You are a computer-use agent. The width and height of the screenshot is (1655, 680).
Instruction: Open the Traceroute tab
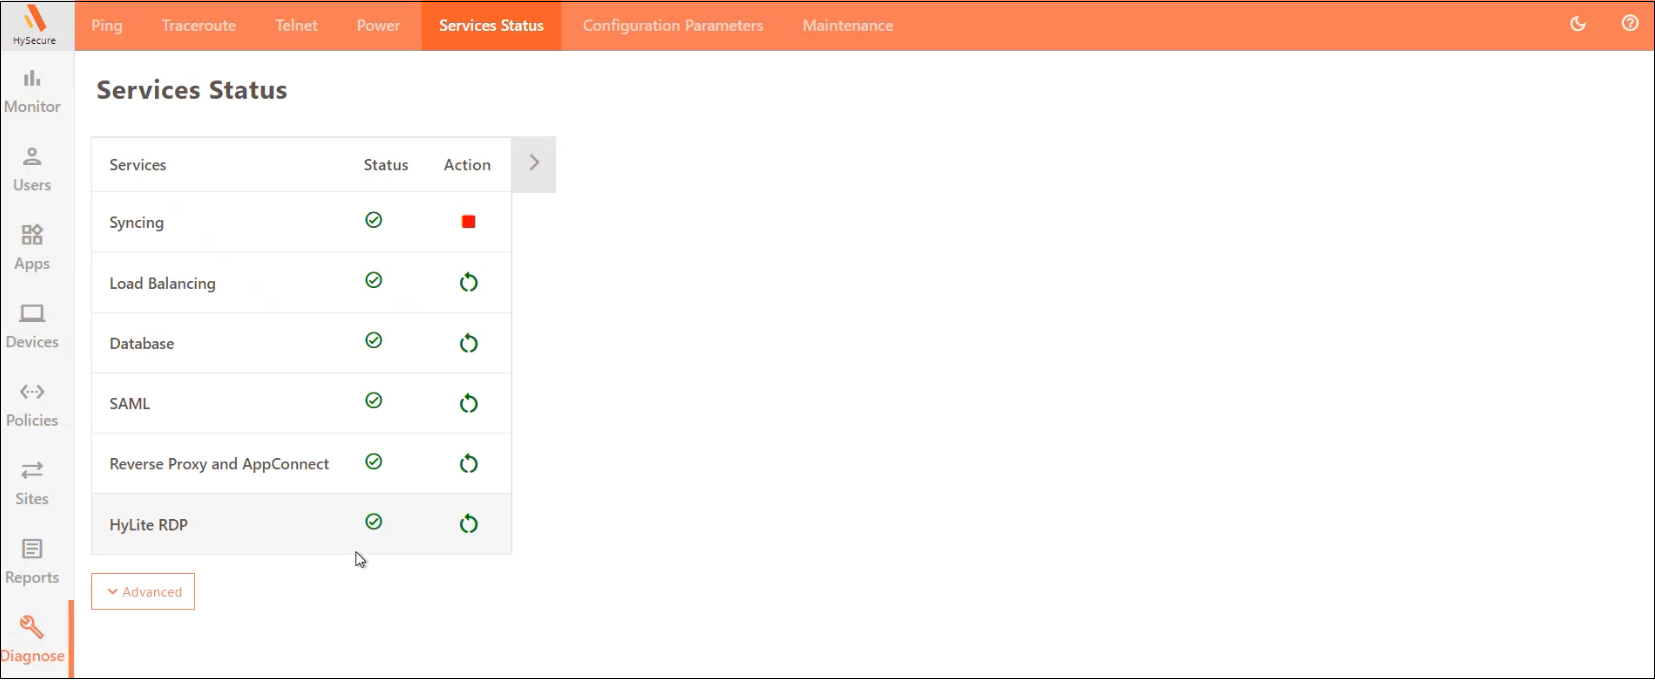[x=199, y=25]
